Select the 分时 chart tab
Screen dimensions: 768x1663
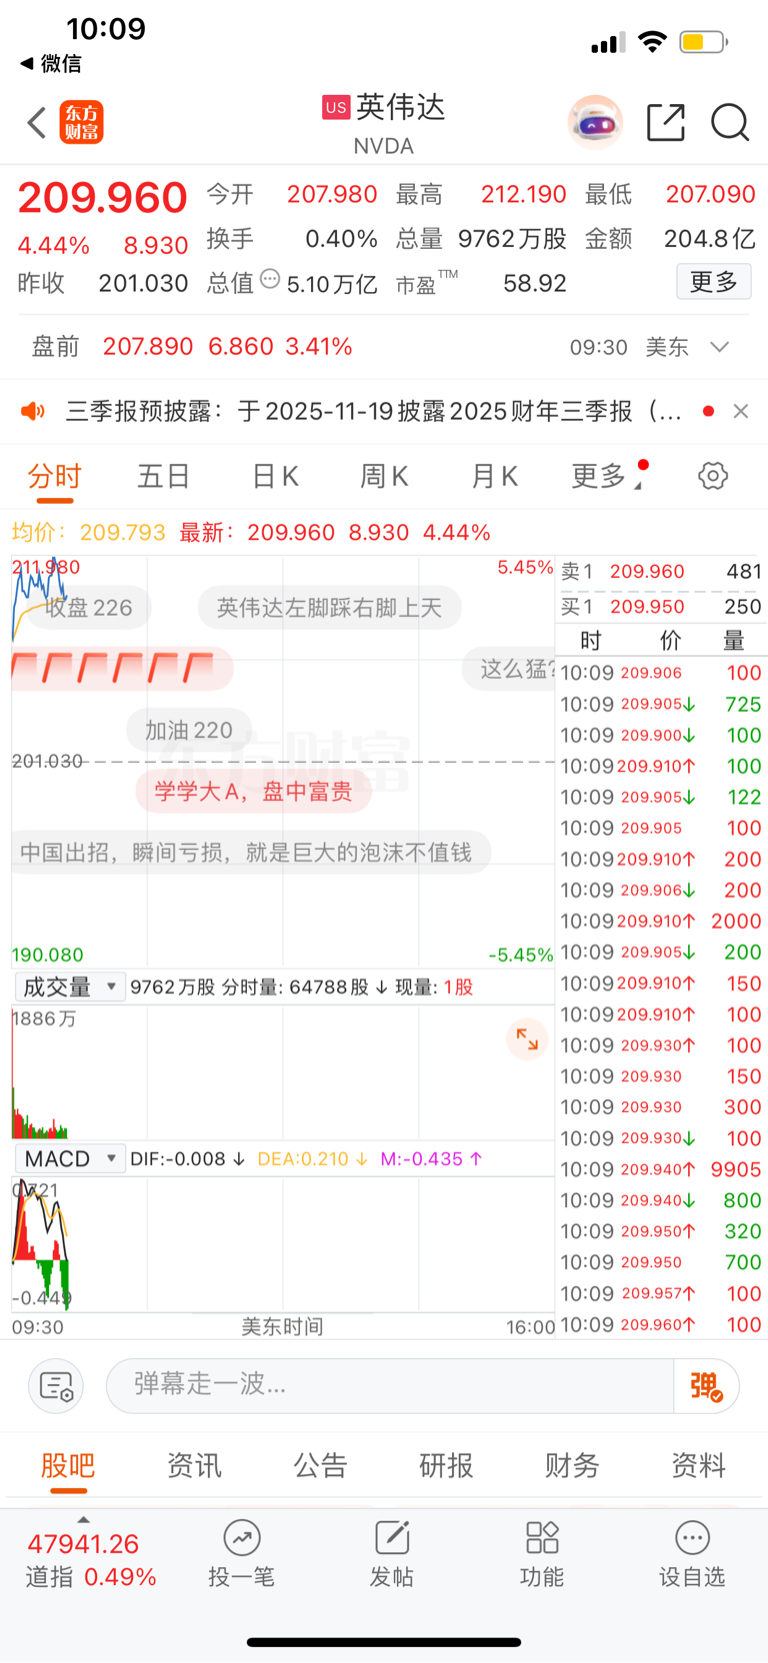coord(54,476)
